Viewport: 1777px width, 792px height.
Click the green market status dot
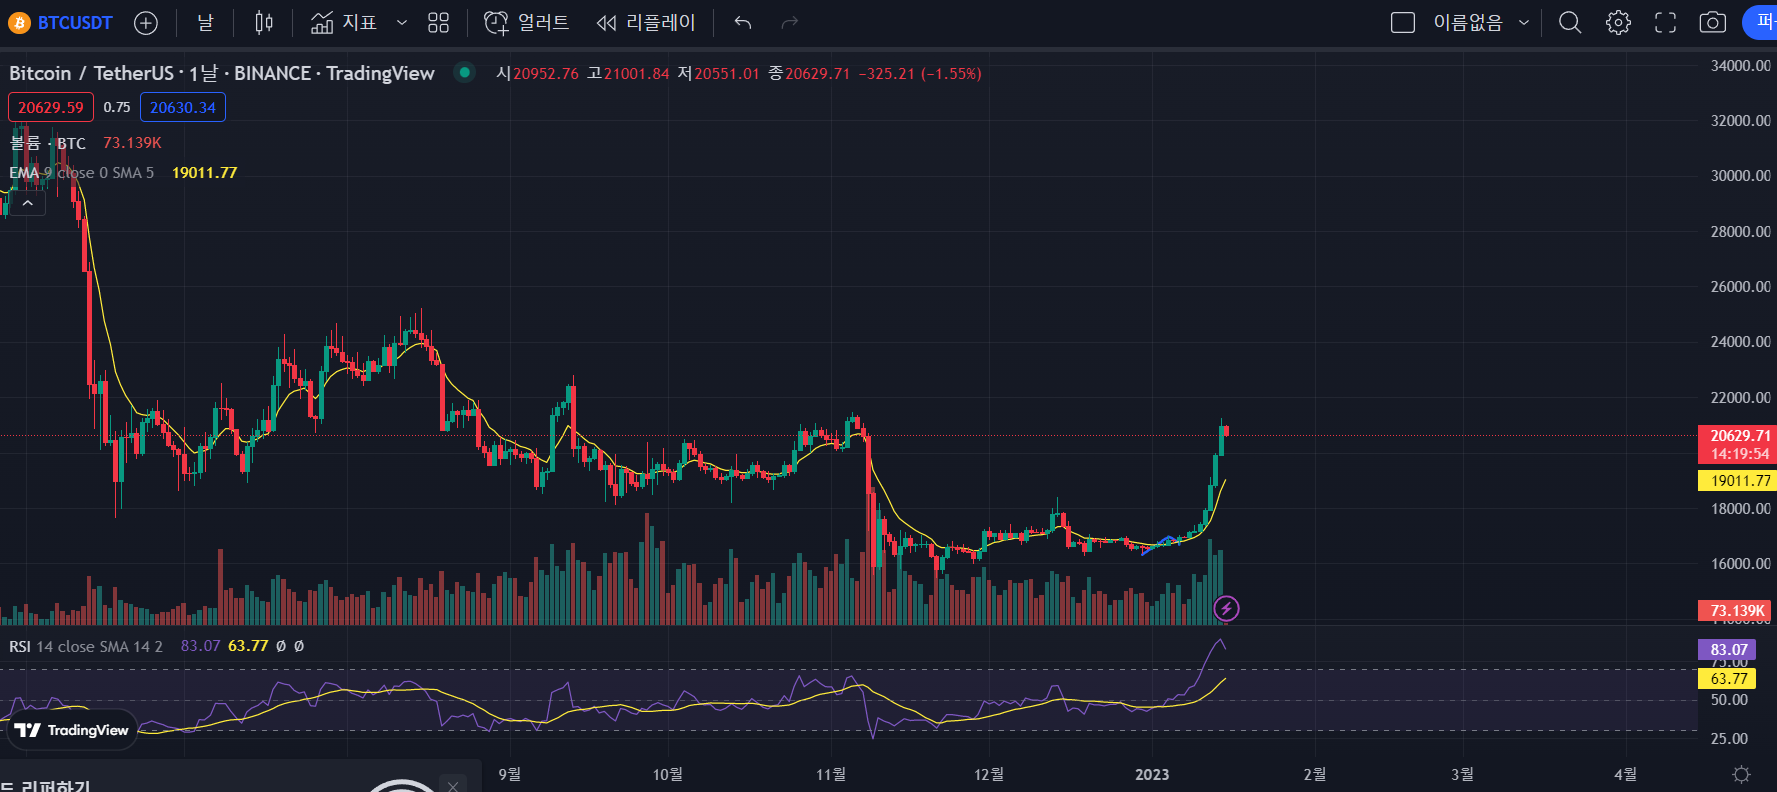click(464, 72)
